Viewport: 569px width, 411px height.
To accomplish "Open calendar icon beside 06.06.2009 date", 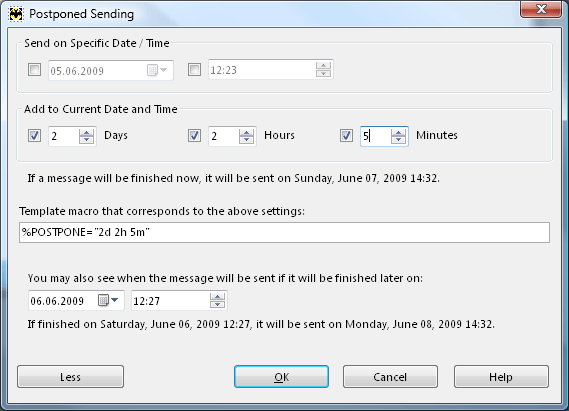I will point(103,300).
